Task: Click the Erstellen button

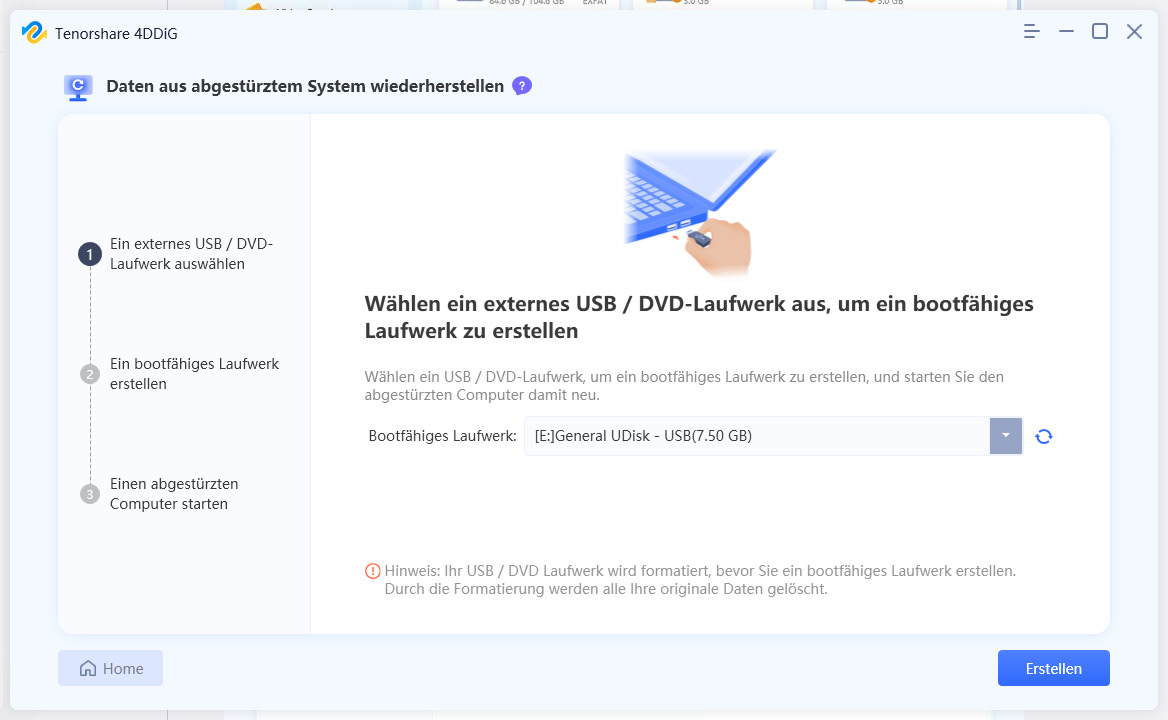Action: point(1053,668)
